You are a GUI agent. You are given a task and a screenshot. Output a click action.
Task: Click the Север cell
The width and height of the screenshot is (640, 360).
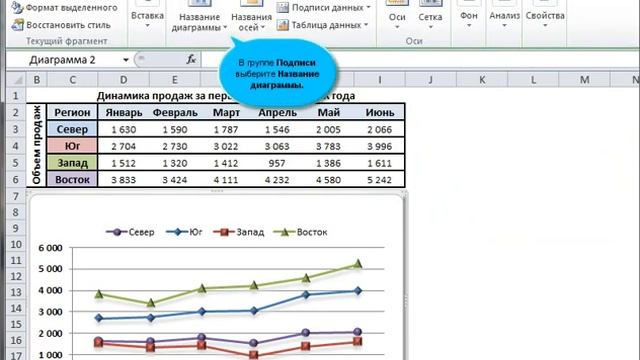72,129
